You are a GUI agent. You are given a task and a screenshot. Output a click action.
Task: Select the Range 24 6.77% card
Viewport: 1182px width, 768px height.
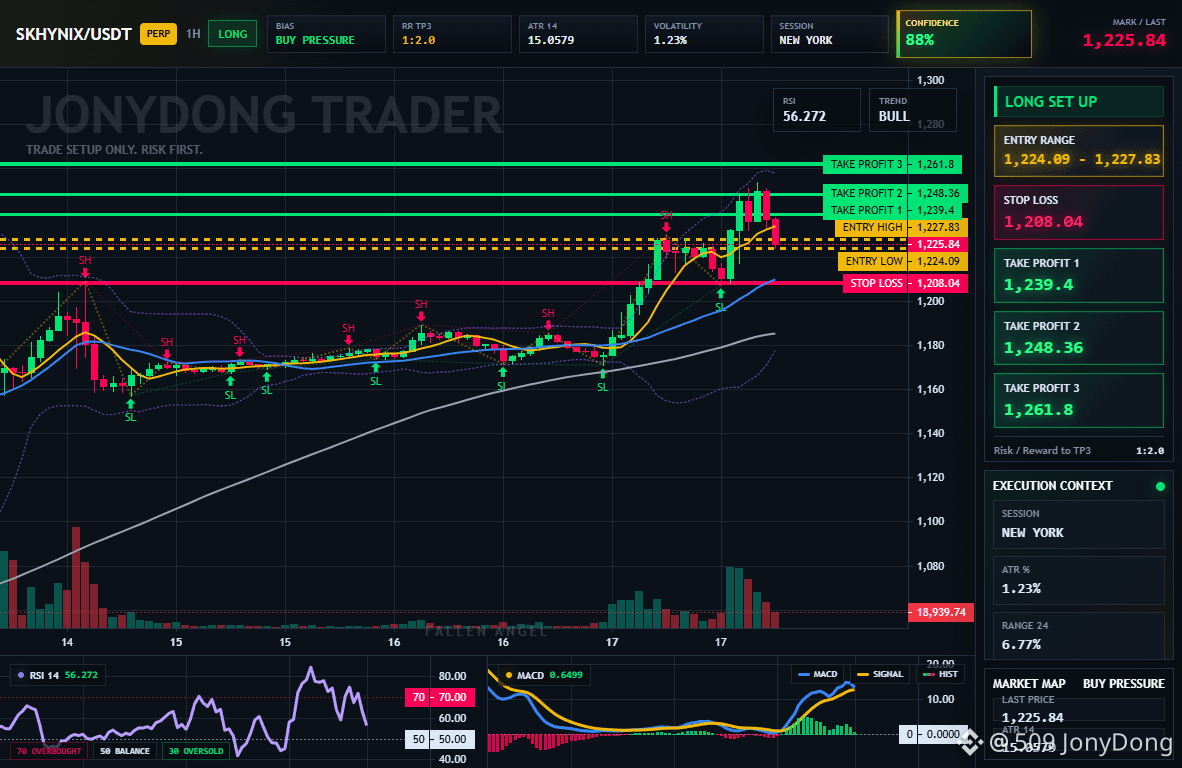coord(1079,635)
